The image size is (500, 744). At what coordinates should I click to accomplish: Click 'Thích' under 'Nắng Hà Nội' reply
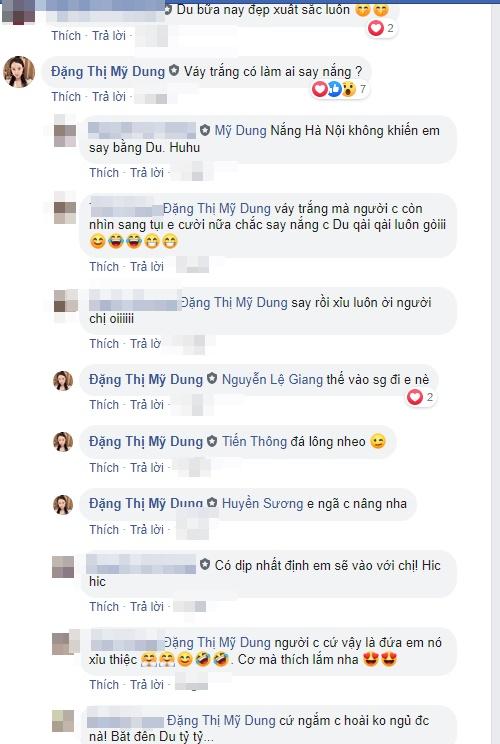tap(104, 173)
